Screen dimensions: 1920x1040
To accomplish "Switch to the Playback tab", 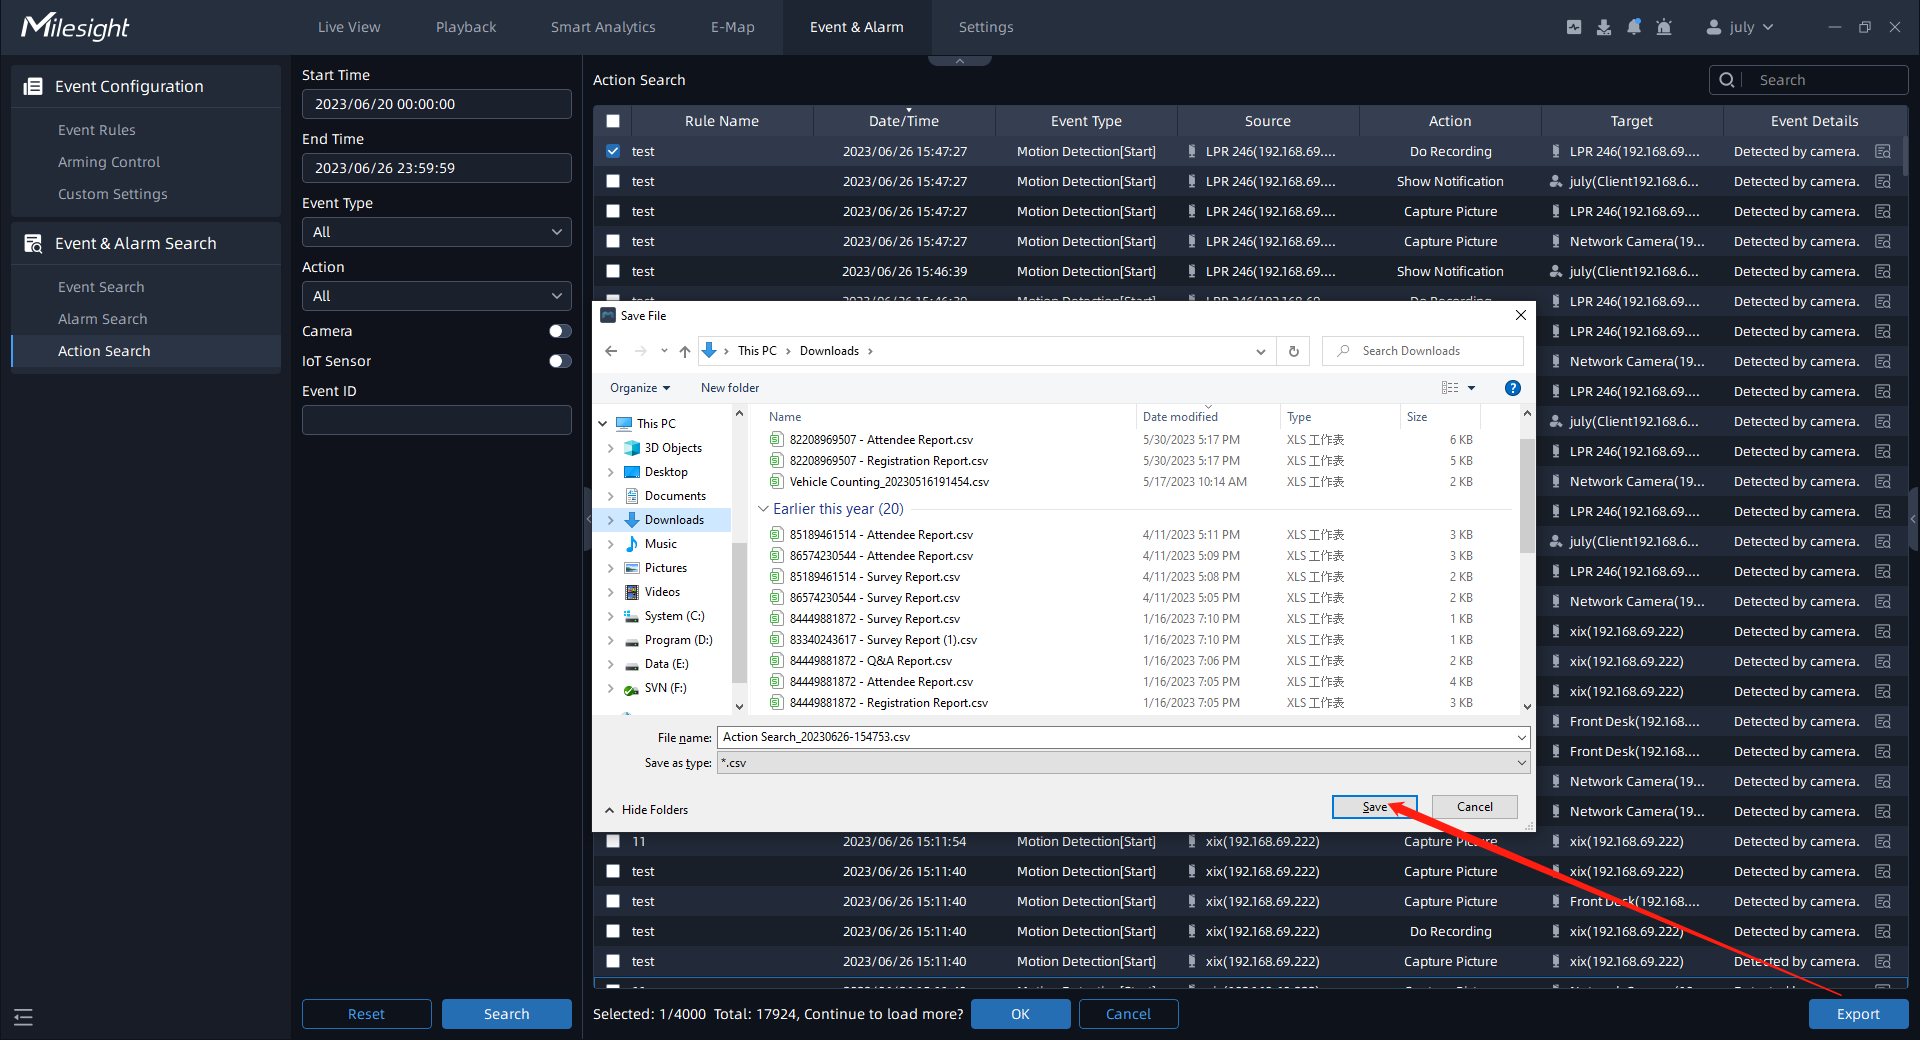I will 466,27.
